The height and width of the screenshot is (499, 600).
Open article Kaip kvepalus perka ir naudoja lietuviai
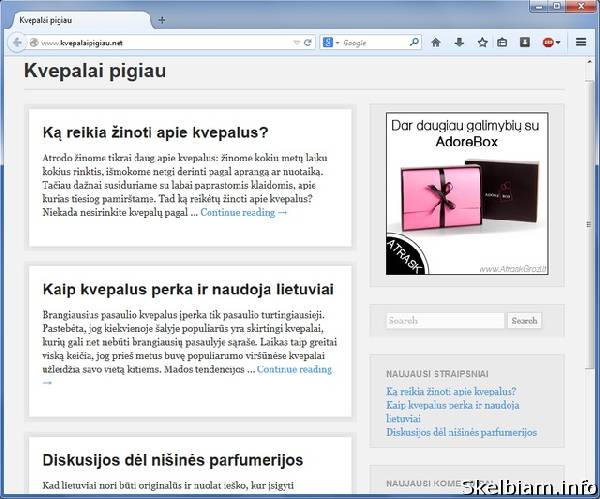pyautogui.click(x=188, y=289)
